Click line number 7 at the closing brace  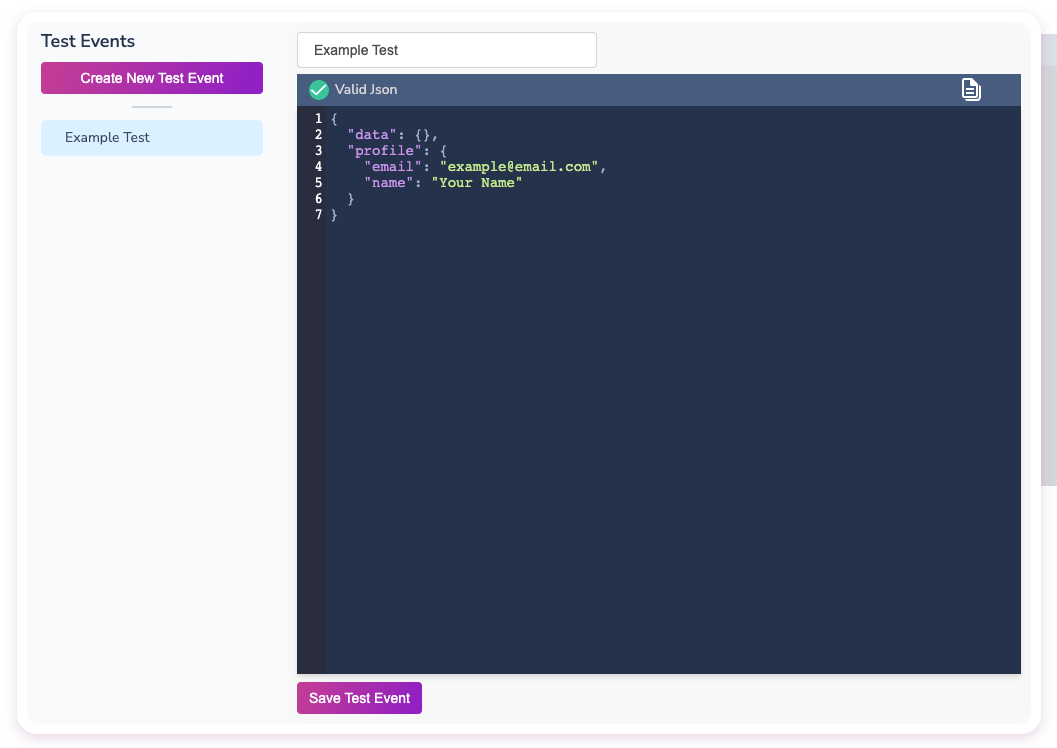click(318, 214)
